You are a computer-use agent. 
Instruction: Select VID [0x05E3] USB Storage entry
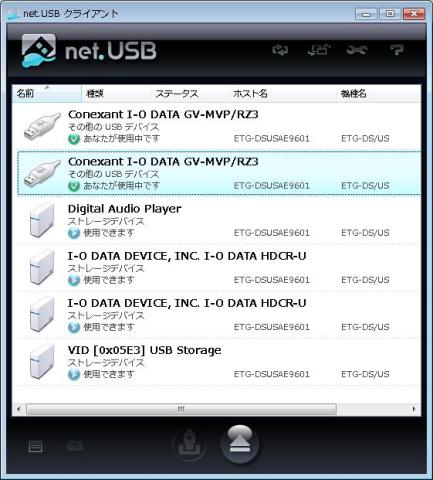[219, 362]
